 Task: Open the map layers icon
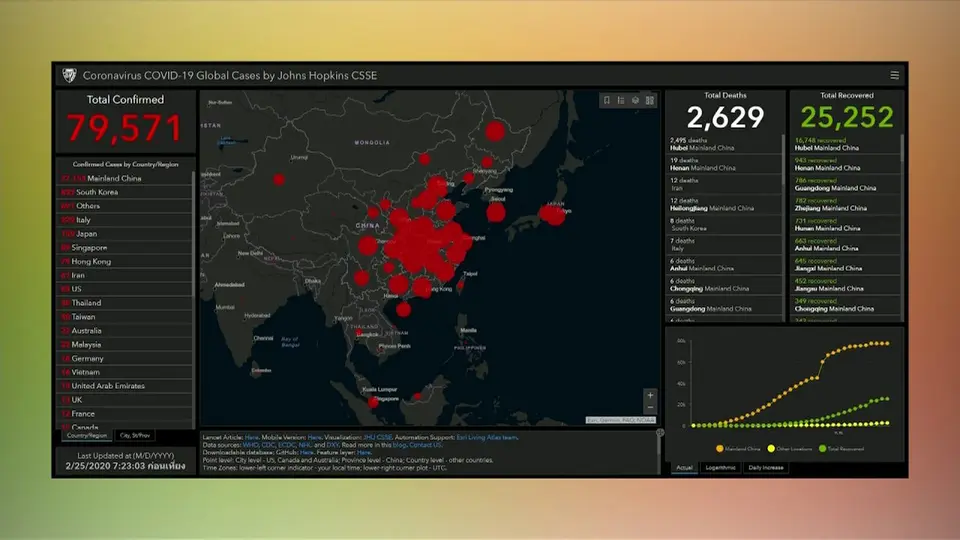pyautogui.click(x=636, y=100)
